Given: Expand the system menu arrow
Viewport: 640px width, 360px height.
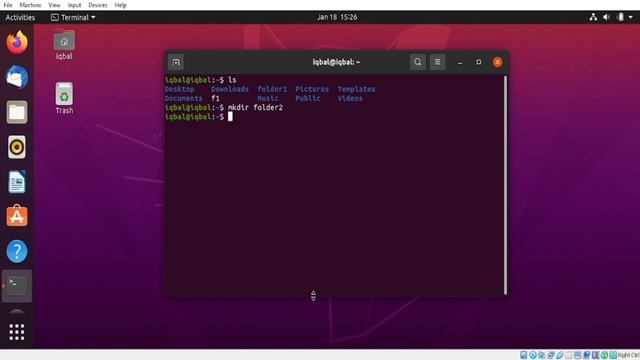Looking at the screenshot, I should 631,17.
